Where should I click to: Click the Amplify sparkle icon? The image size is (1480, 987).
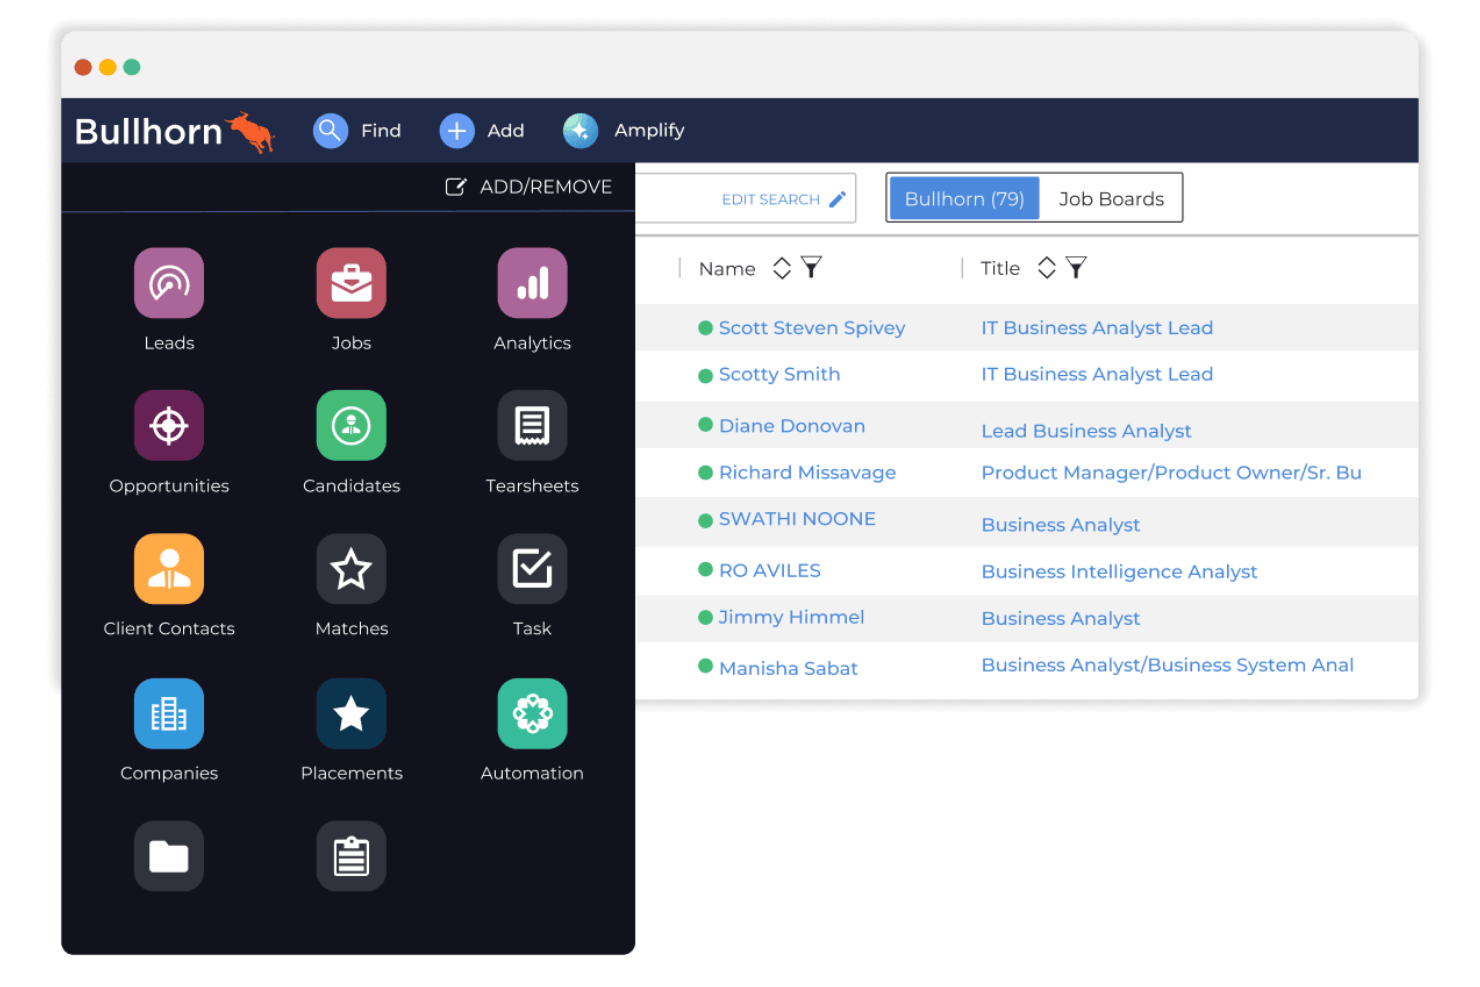(580, 130)
